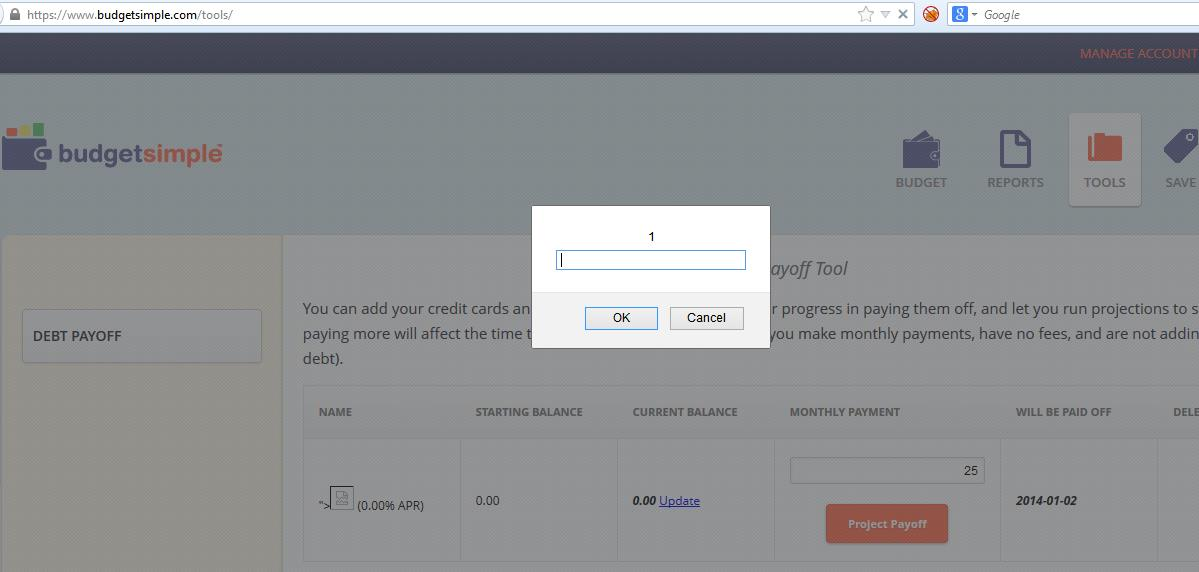
Task: Click the Project Payoff button
Action: (886, 524)
